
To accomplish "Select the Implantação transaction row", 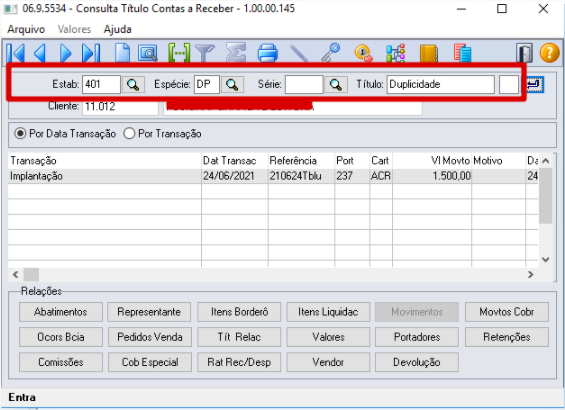I will [x=273, y=176].
